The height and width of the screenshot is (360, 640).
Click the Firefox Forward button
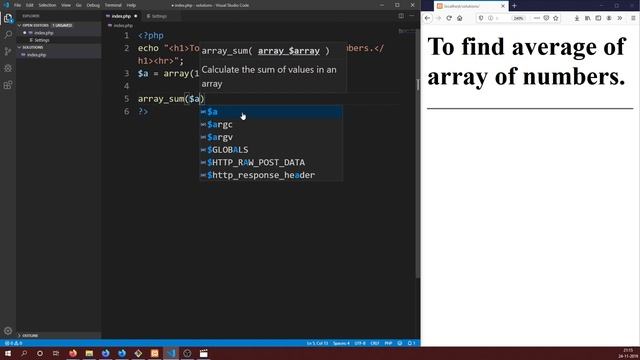(x=438, y=18)
